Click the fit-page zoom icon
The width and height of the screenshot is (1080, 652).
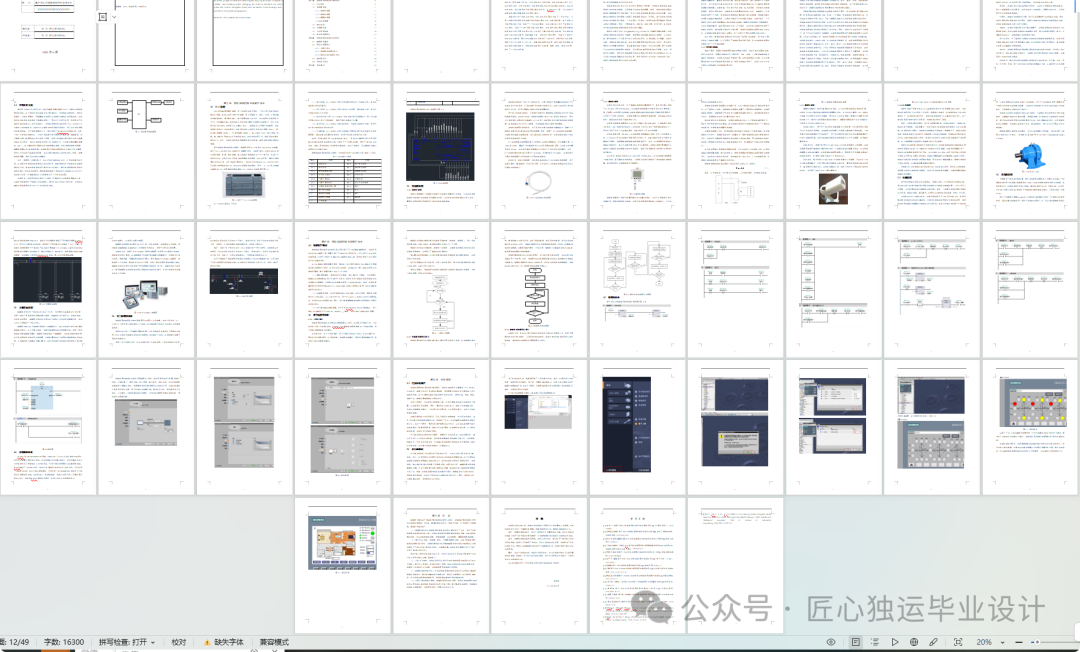[x=958, y=642]
